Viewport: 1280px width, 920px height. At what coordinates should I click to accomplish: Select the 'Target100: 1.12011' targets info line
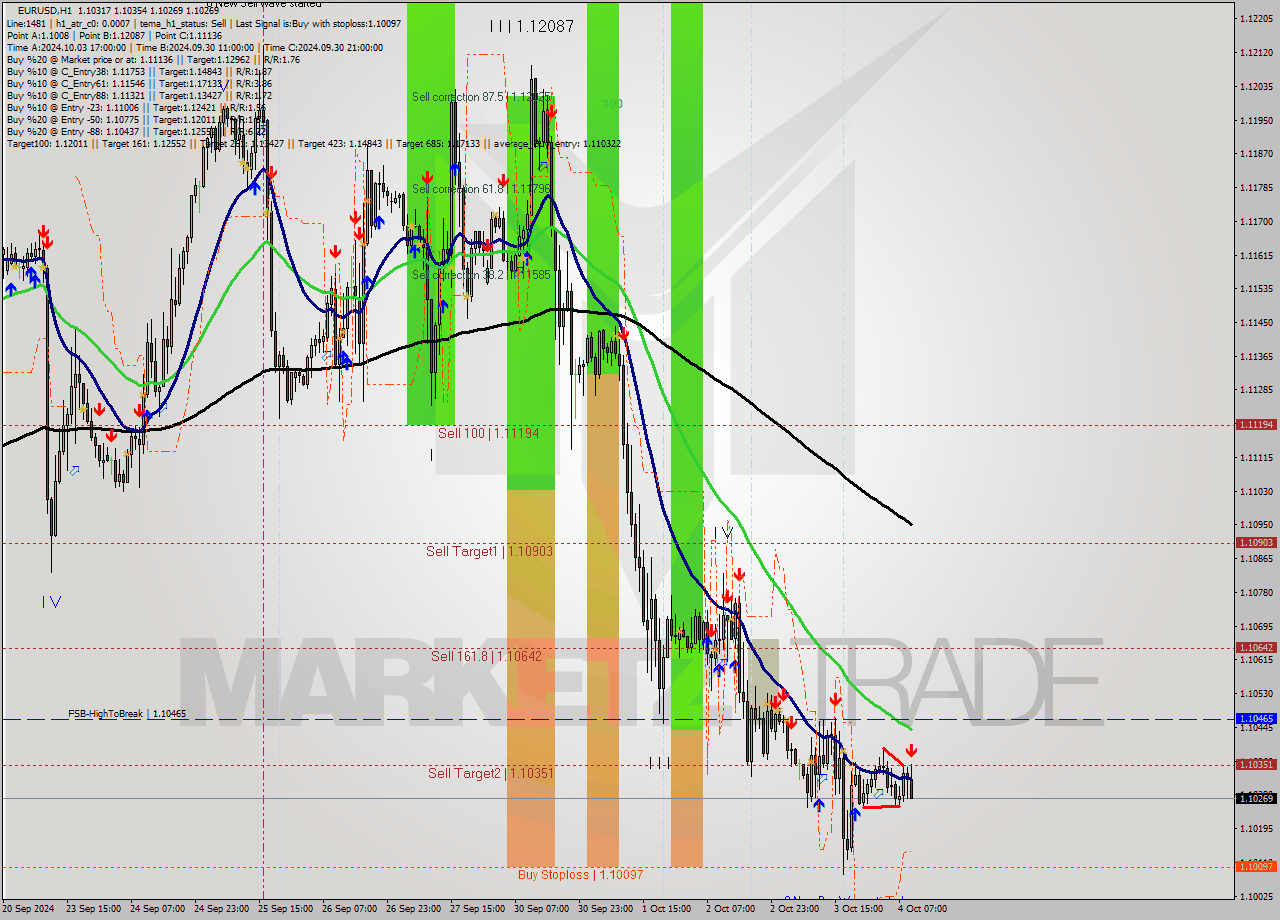[314, 144]
